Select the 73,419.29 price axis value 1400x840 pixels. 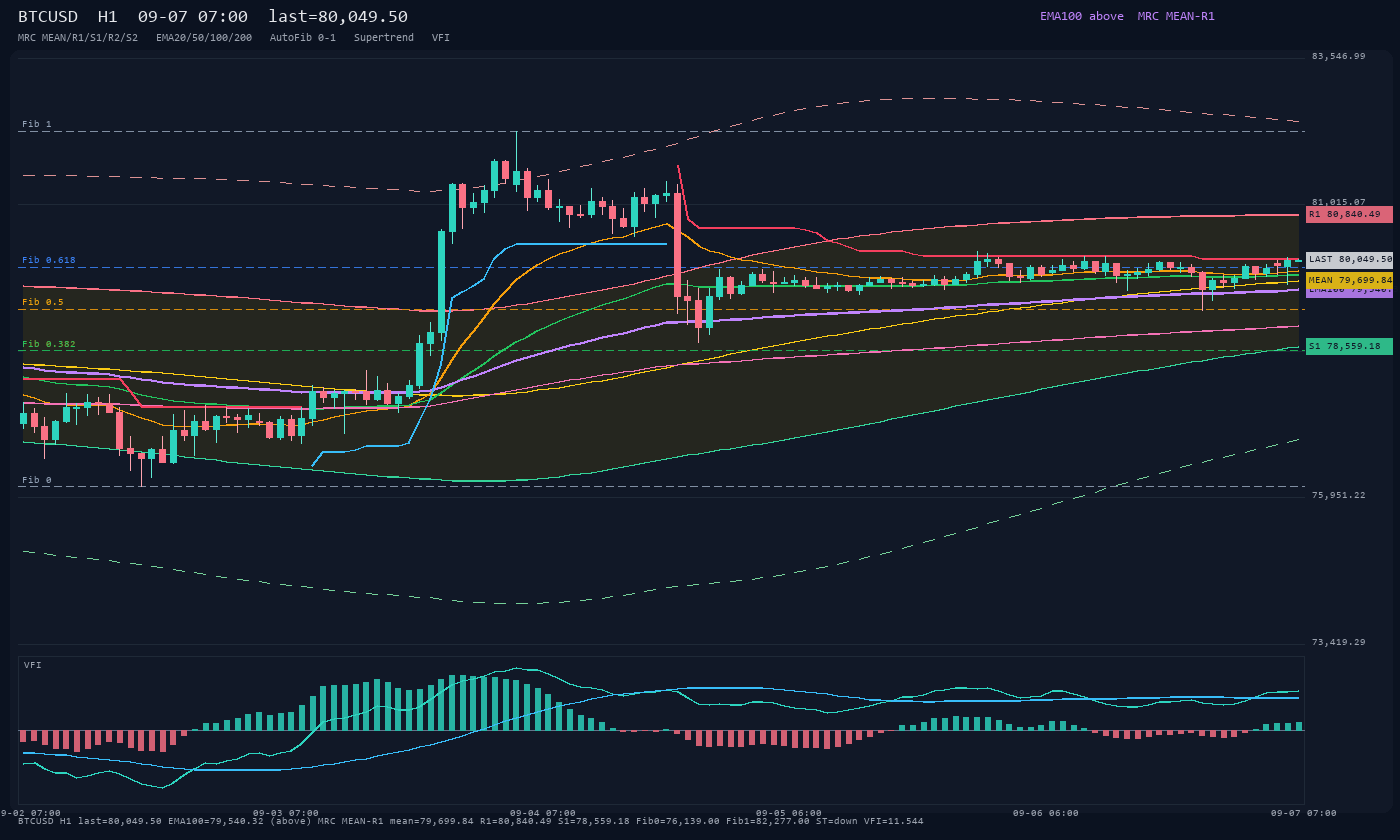(x=1338, y=642)
